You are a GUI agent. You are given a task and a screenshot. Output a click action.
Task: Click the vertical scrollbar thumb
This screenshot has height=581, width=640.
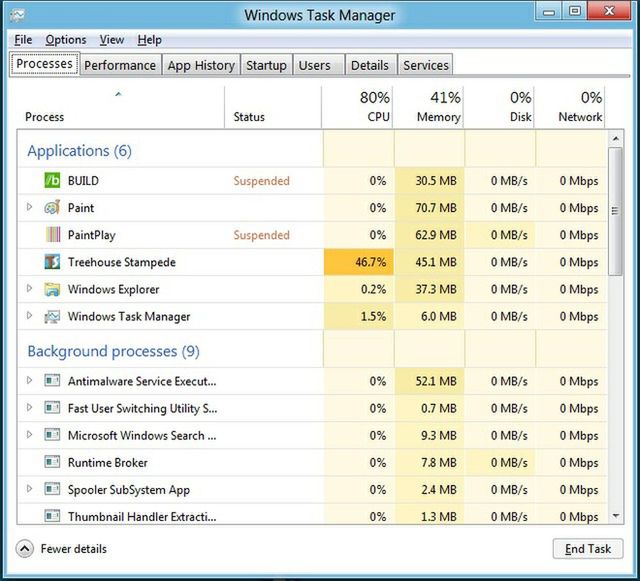tap(615, 211)
